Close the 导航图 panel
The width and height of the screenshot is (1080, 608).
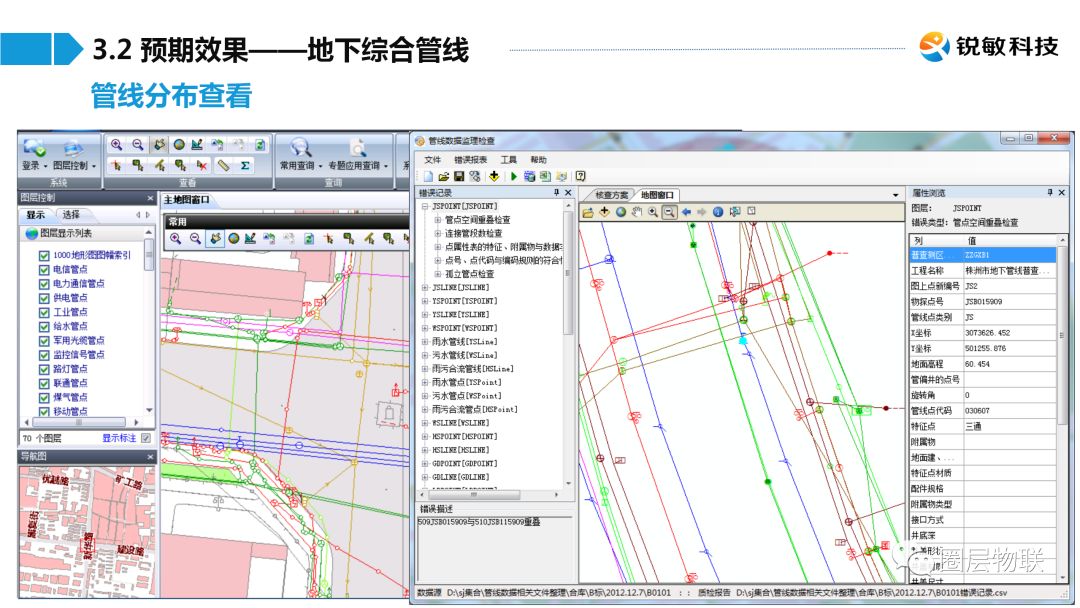[150, 457]
